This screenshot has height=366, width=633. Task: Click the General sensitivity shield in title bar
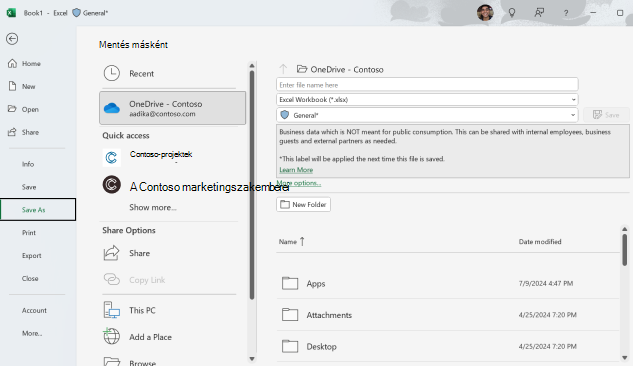click(76, 13)
